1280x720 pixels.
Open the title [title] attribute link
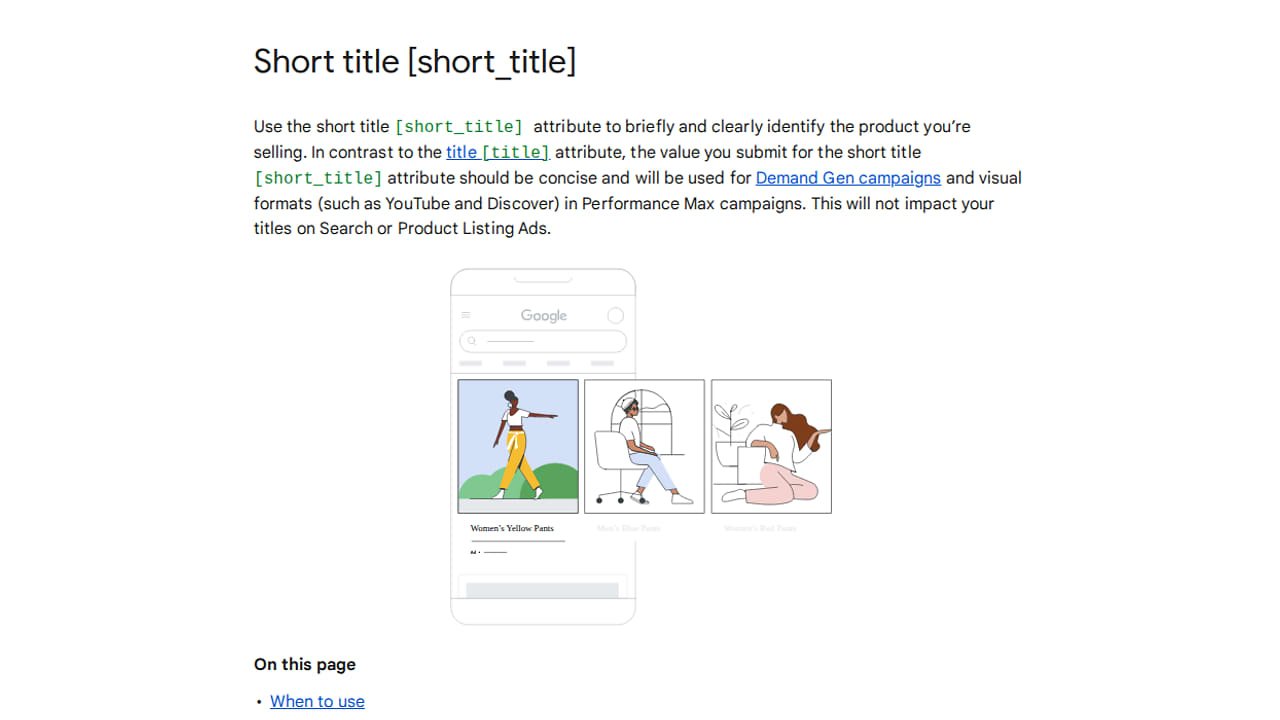coord(498,152)
